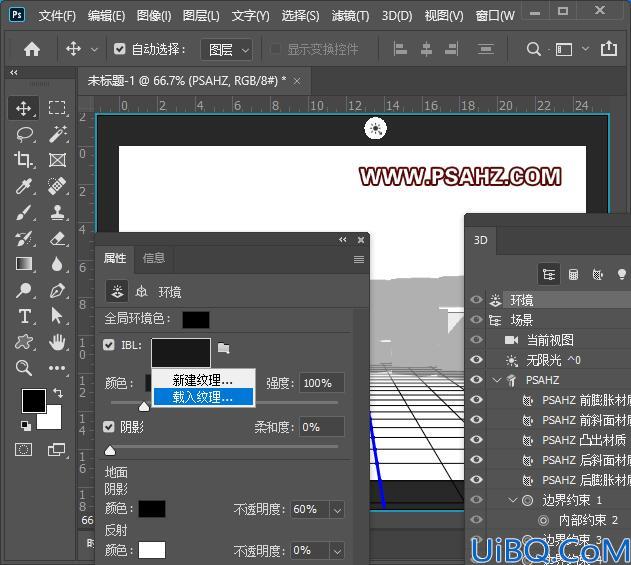This screenshot has width=631, height=565.
Task: Collapse the 边界约束 1 node
Action: point(513,500)
